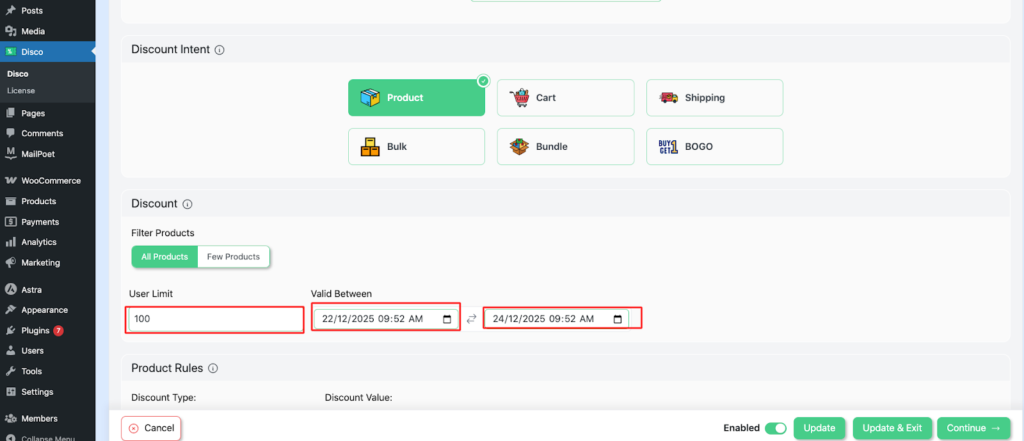
Task: Click the Astra icon in sidebar
Action: [x=10, y=289]
